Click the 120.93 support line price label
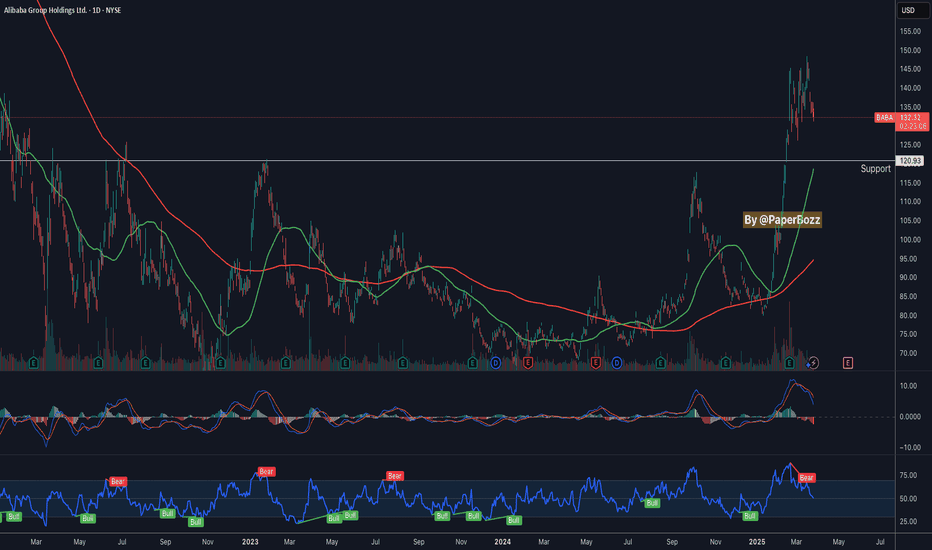 click(x=910, y=161)
